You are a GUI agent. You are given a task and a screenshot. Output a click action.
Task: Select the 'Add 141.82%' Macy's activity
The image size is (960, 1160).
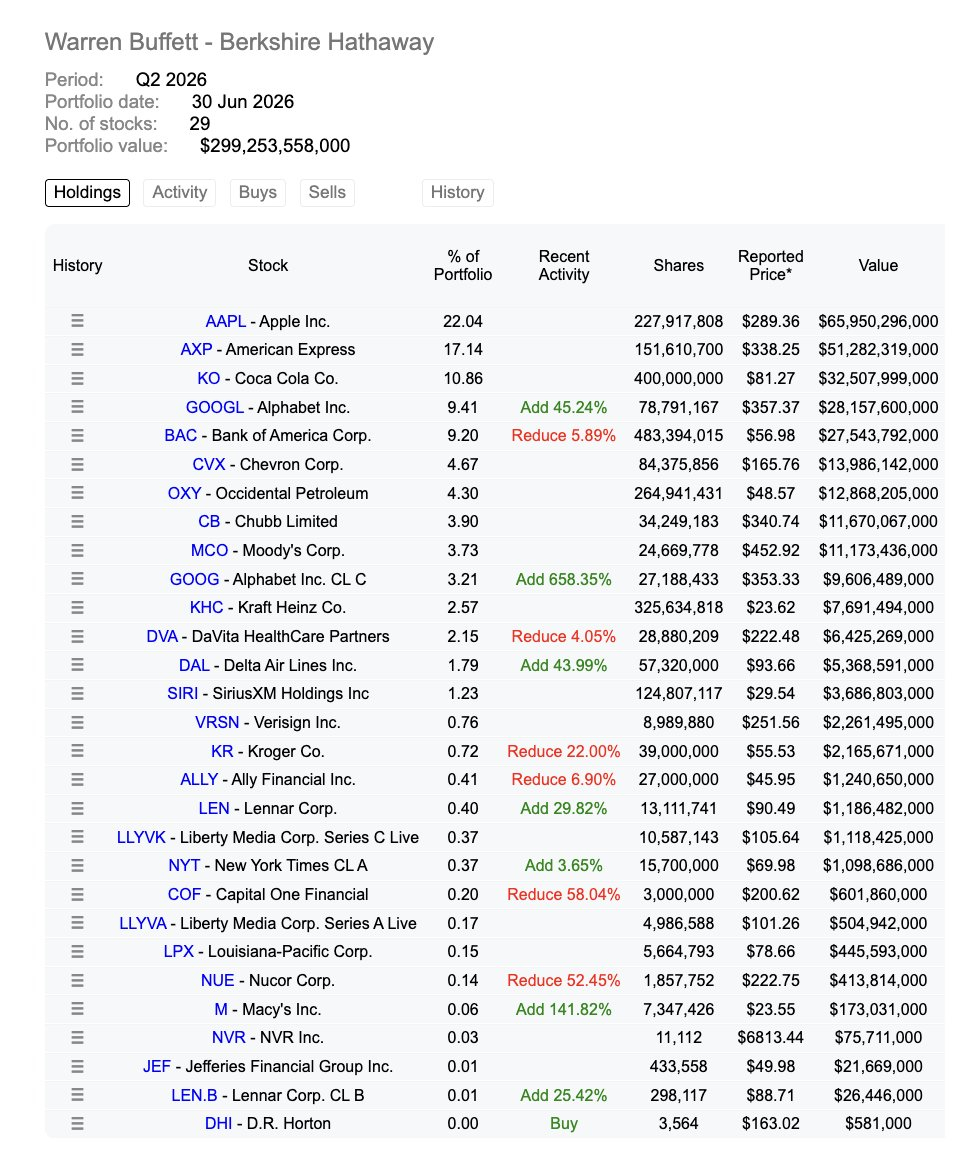coord(564,1009)
